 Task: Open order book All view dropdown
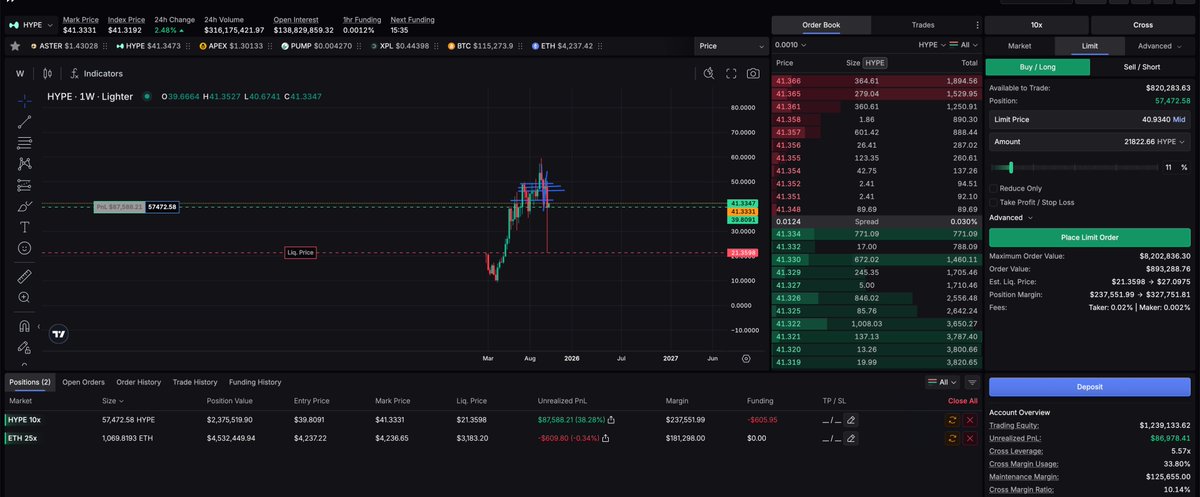tap(966, 44)
